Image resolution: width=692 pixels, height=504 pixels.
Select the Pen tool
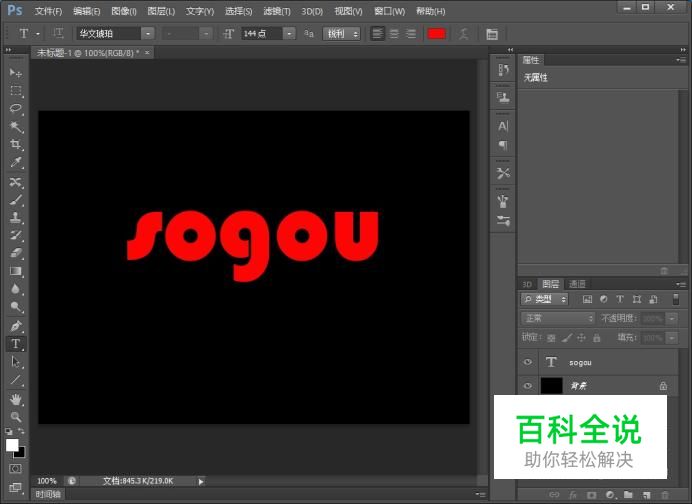click(16, 326)
